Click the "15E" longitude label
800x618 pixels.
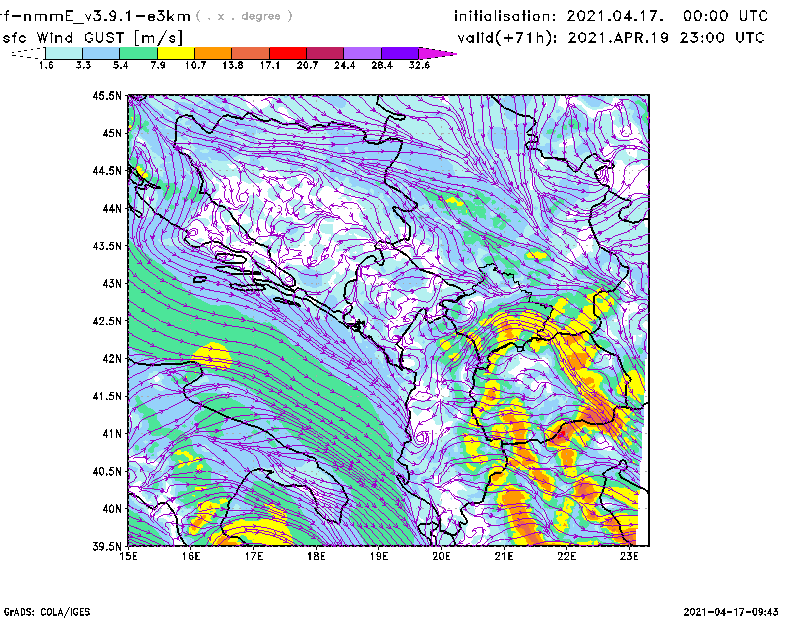(128, 556)
